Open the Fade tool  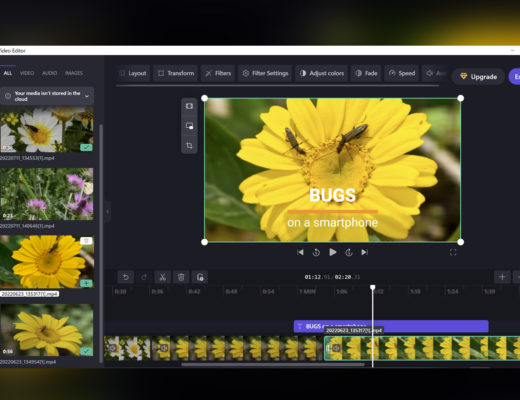(x=366, y=73)
